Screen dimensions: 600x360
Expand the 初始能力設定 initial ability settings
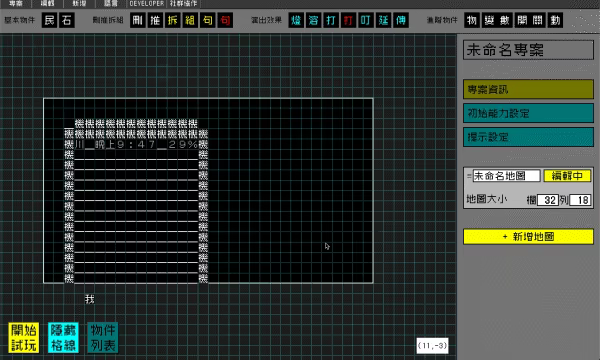[528, 113]
